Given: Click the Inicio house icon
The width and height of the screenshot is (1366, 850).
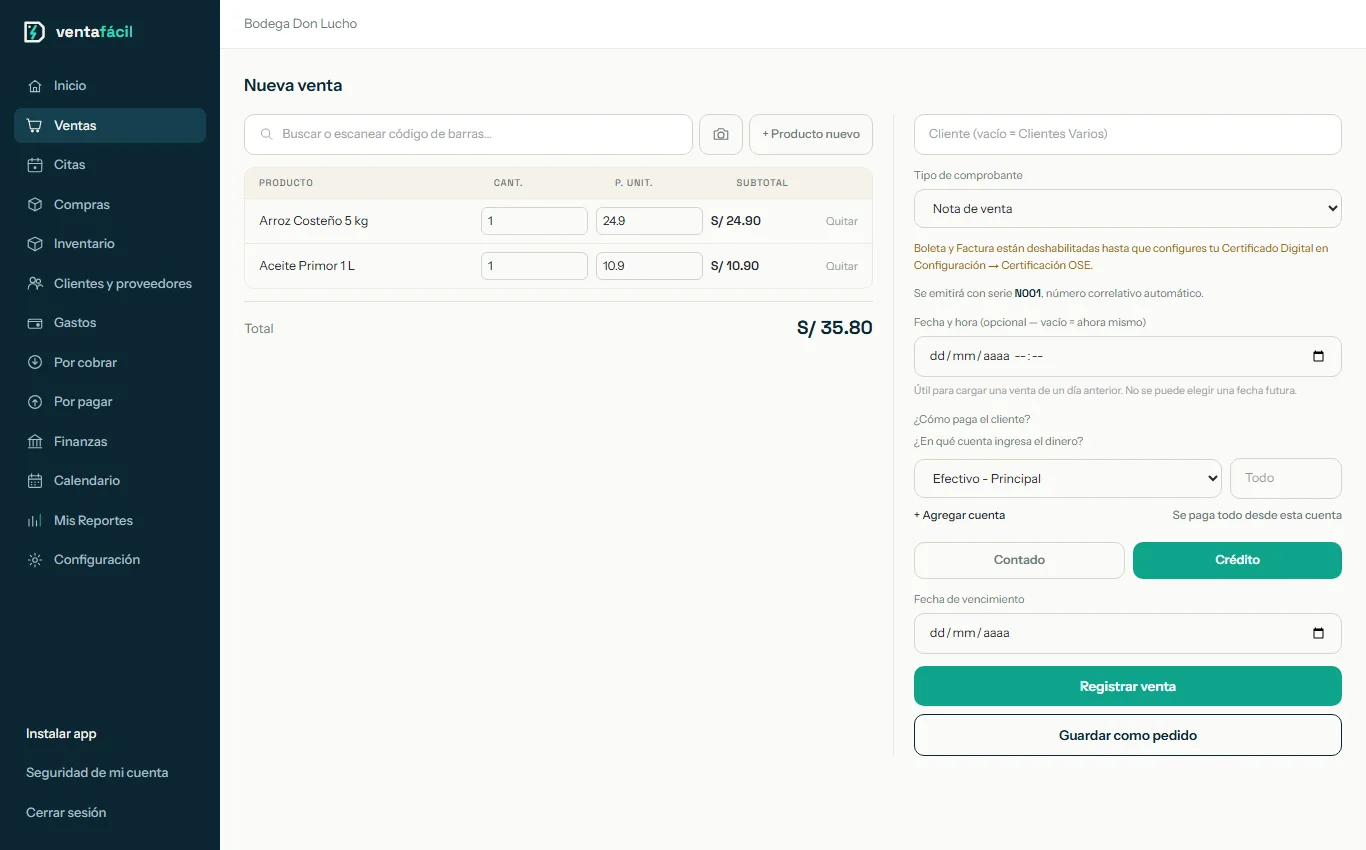Looking at the screenshot, I should coord(35,86).
